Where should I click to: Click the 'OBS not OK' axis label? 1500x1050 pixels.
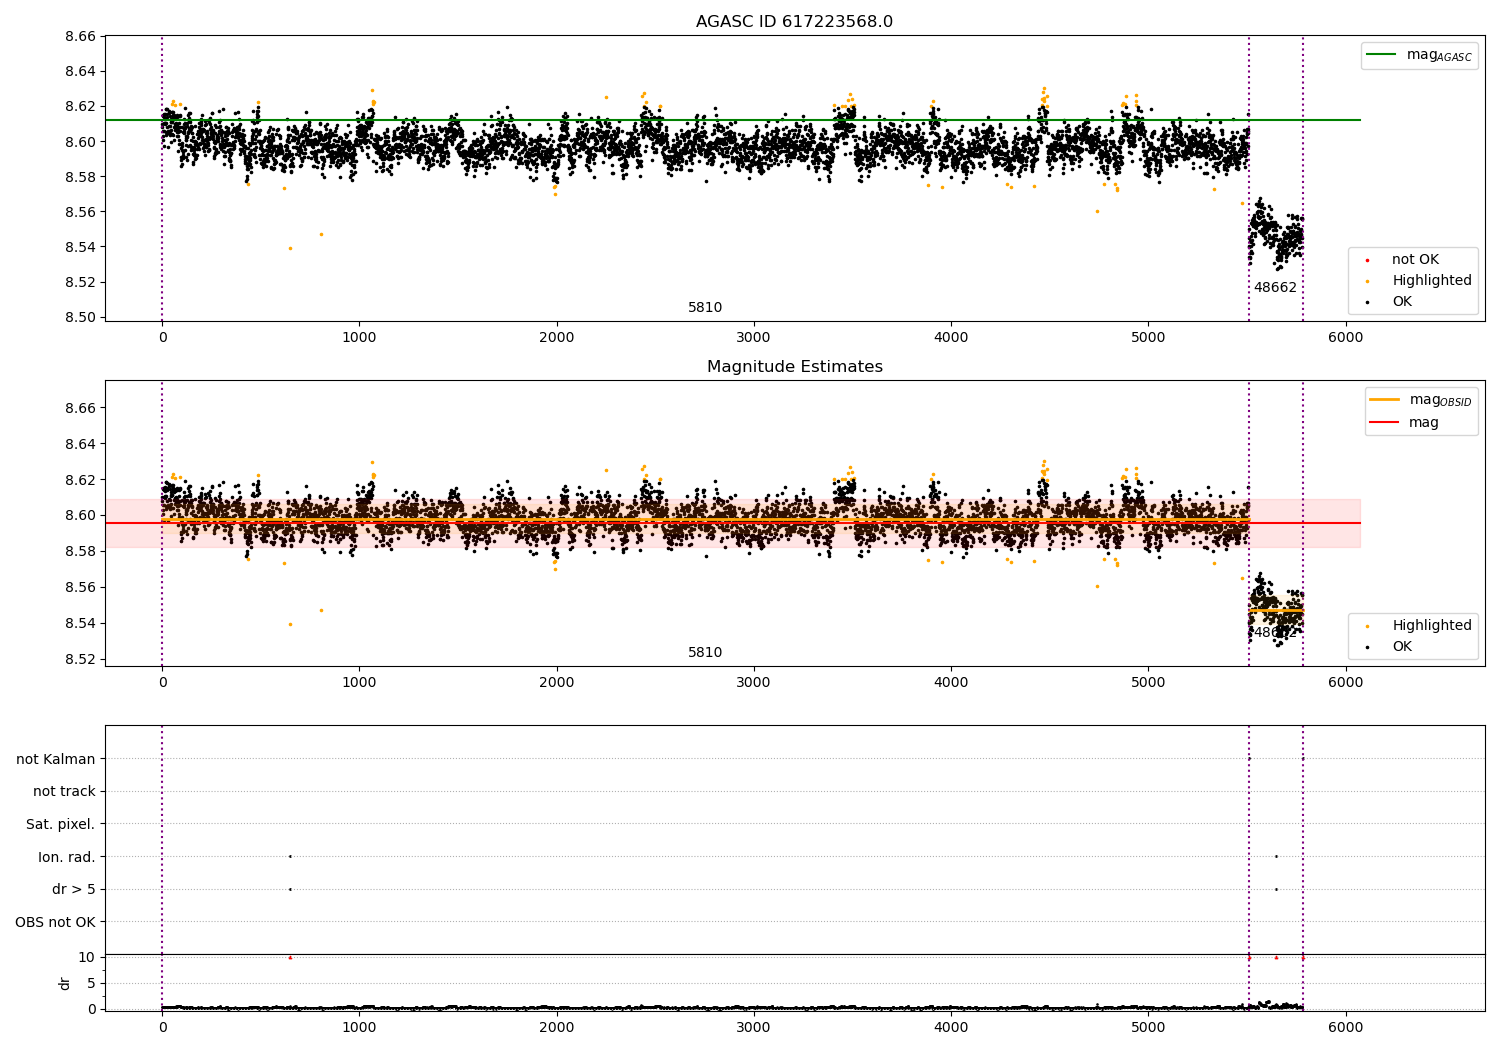55,922
